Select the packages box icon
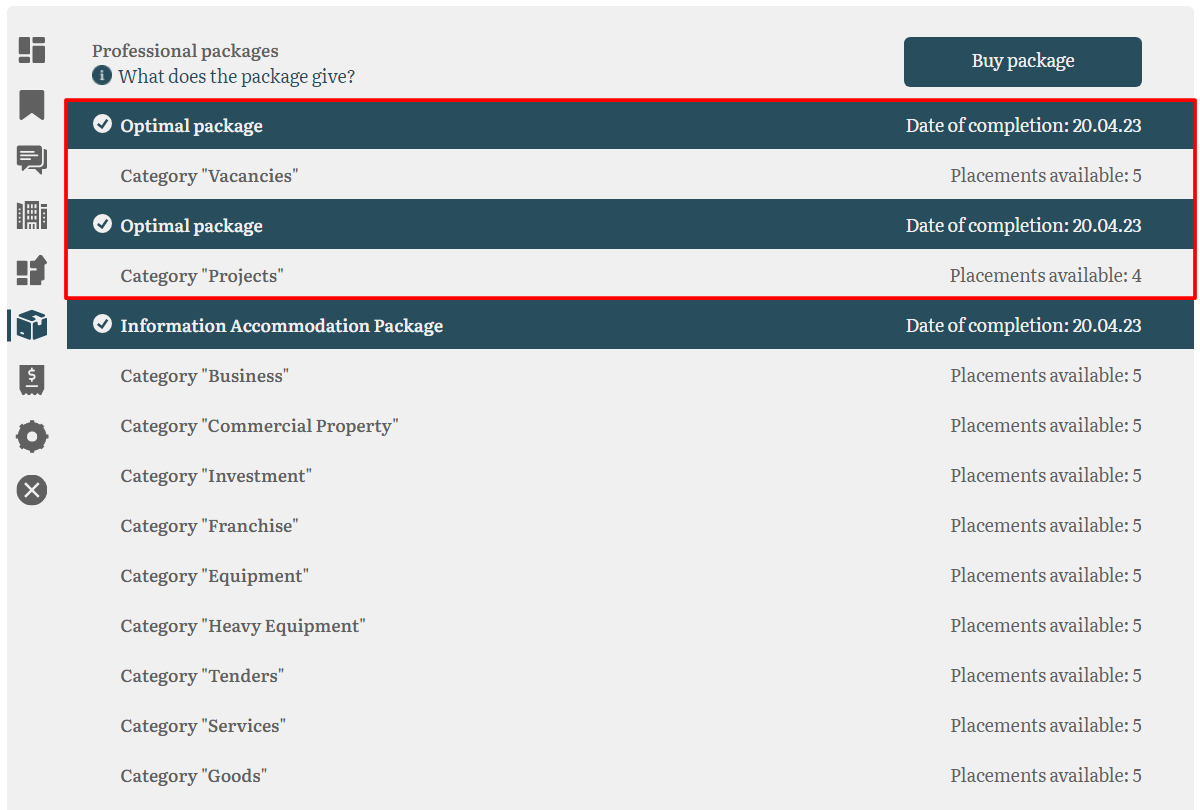Screen dimensions: 1200x810 click(32, 325)
